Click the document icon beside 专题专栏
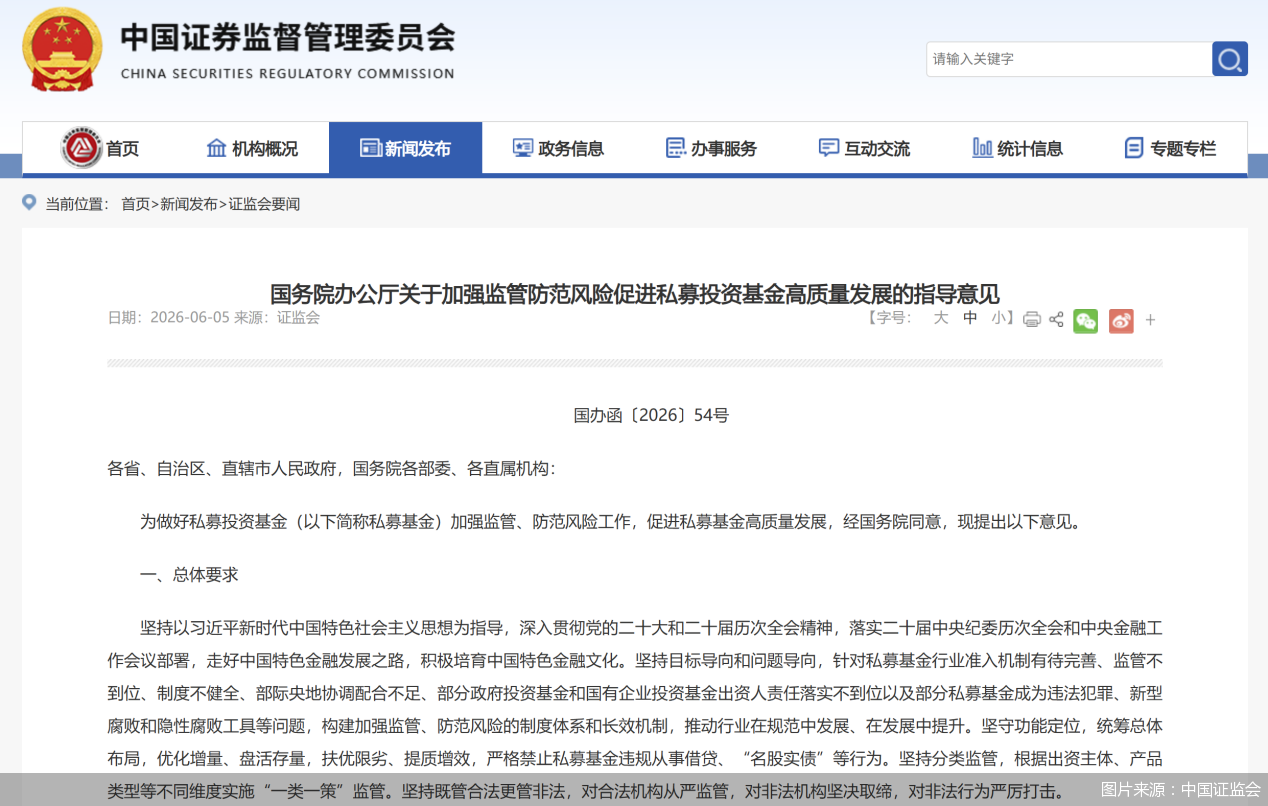Viewport: 1268px width, 806px height. pyautogui.click(x=1134, y=148)
